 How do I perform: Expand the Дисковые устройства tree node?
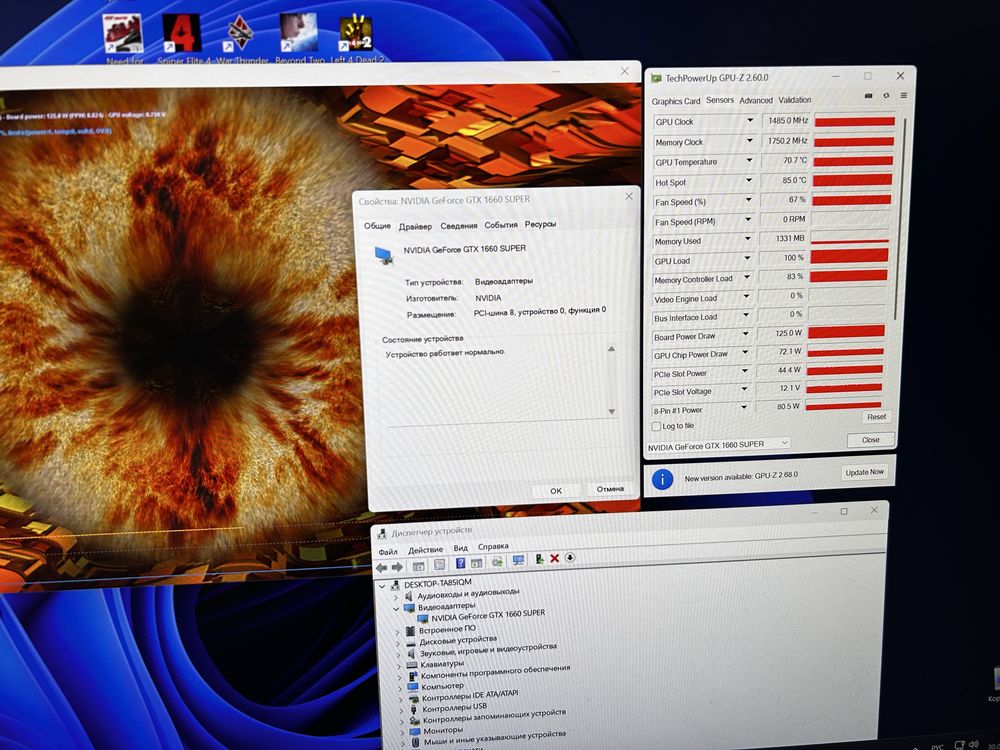coord(398,644)
